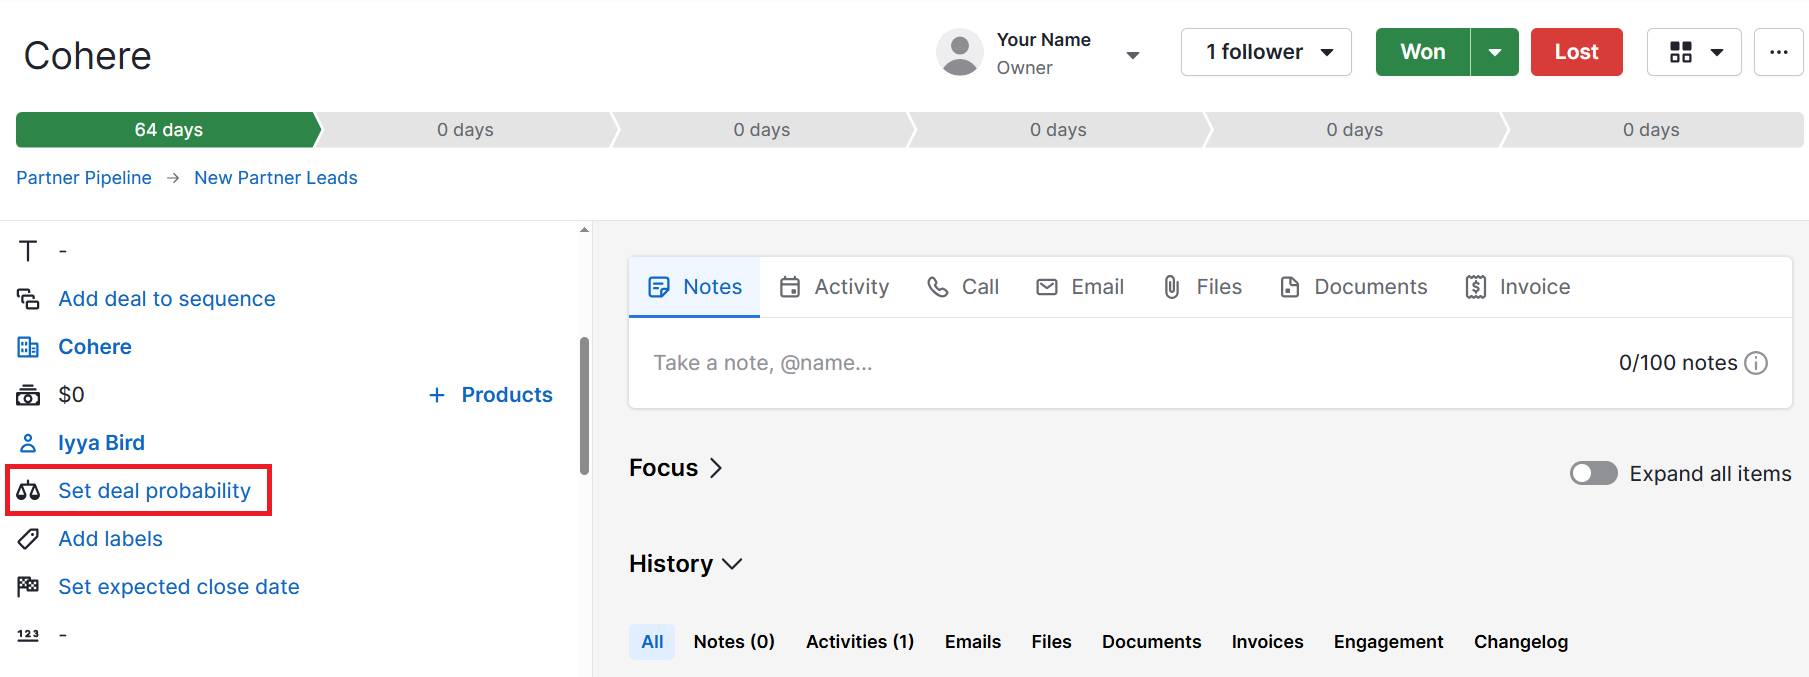Open the New Partner Leads stage link

276,178
